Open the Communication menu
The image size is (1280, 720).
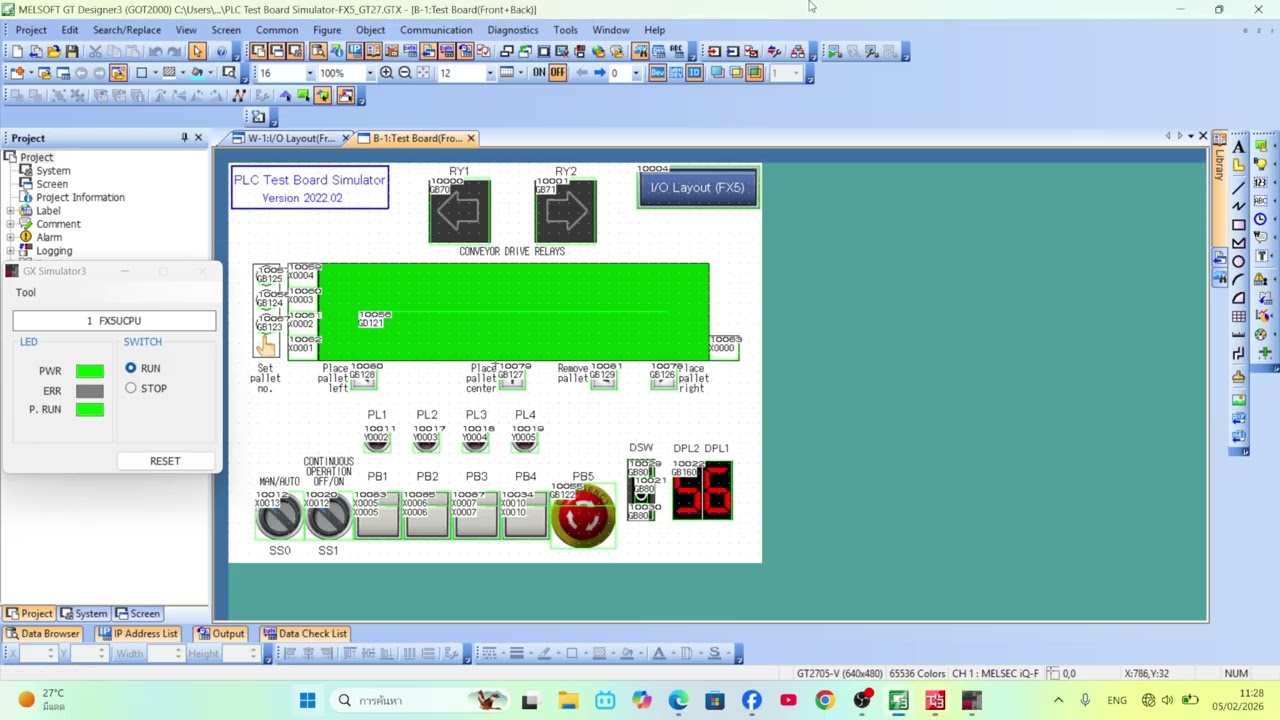(436, 30)
